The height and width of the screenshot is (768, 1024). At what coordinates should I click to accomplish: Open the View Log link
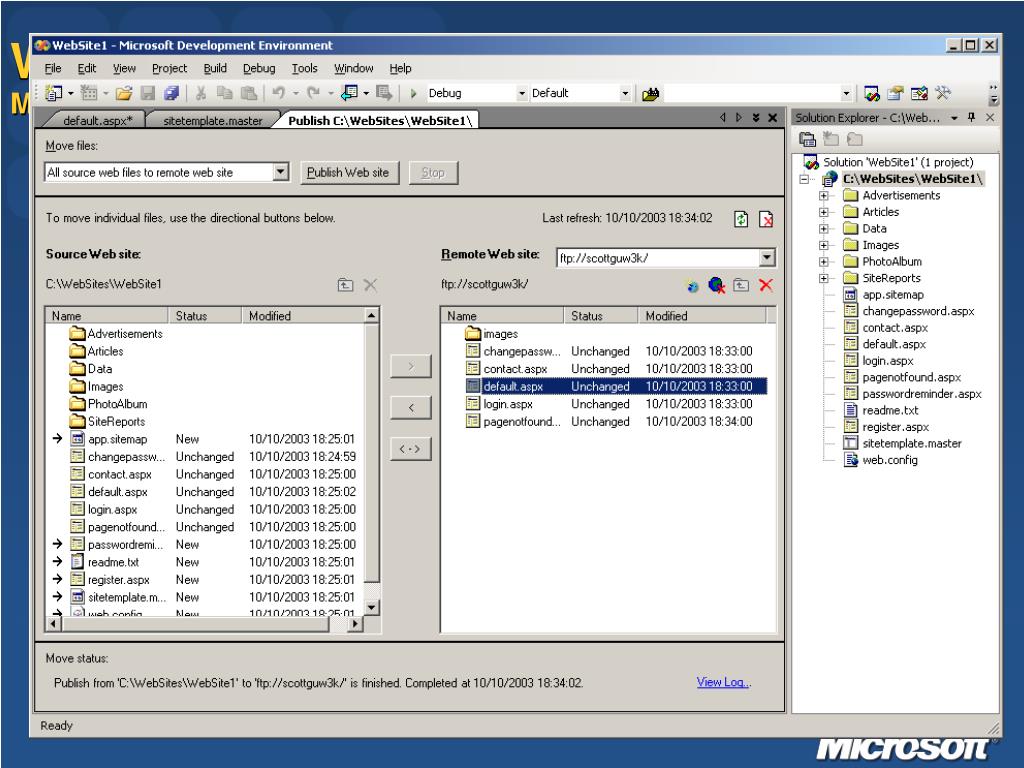(724, 682)
